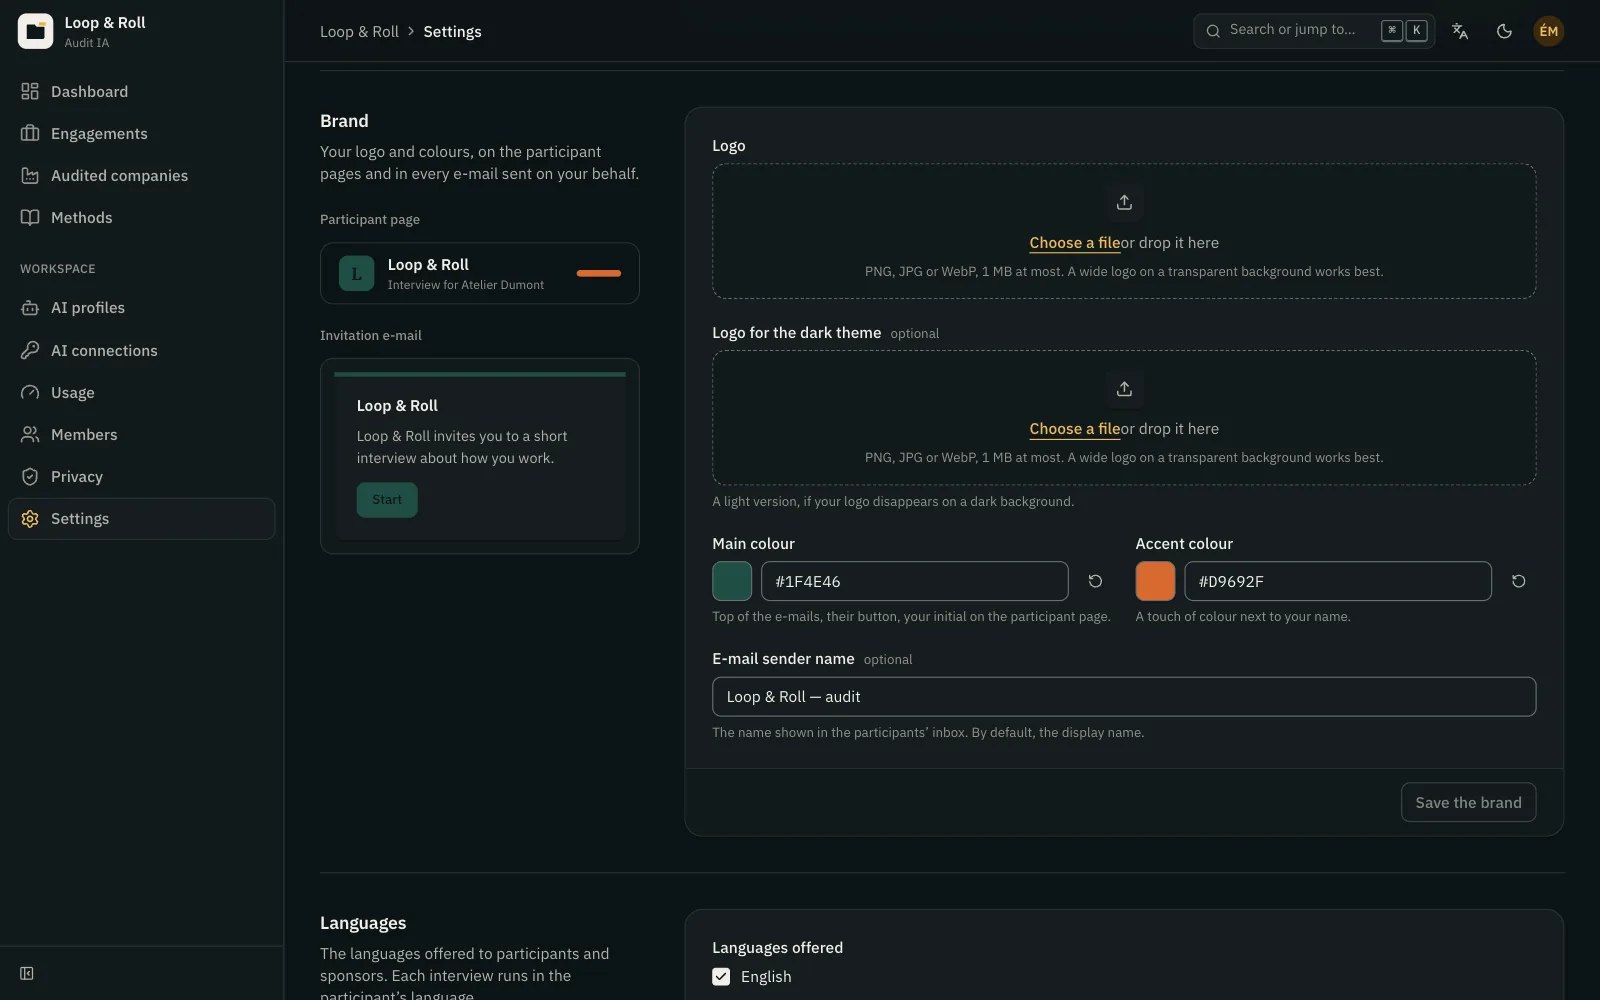The width and height of the screenshot is (1600, 1000).
Task: Click the Loop & Roll workspace logo icon
Action: tap(35, 31)
